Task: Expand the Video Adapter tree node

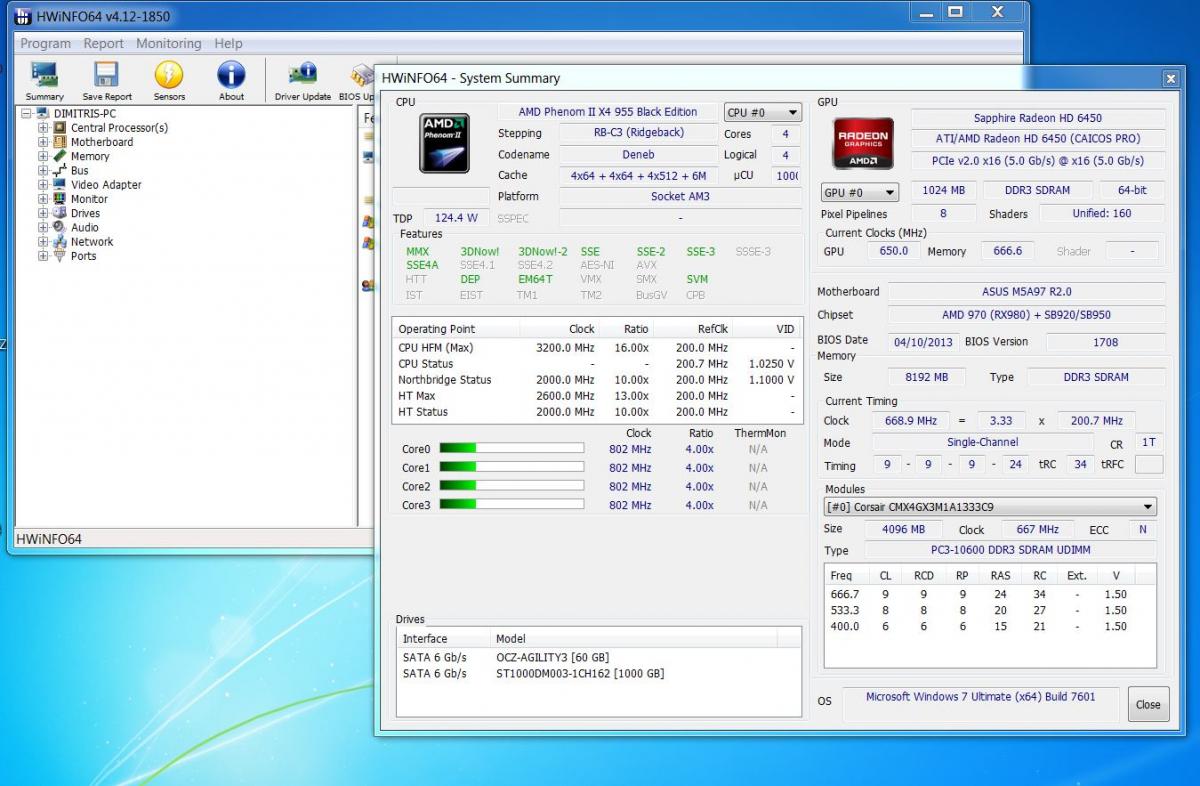Action: tap(43, 185)
